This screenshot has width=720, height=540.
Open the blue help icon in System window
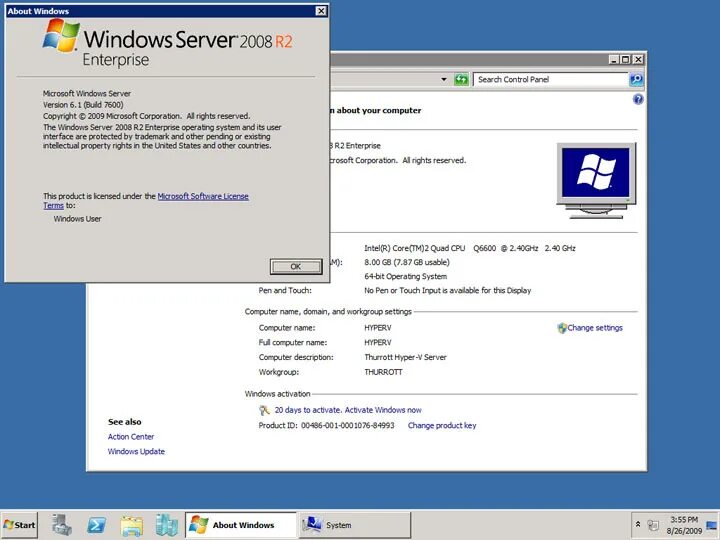point(638,99)
